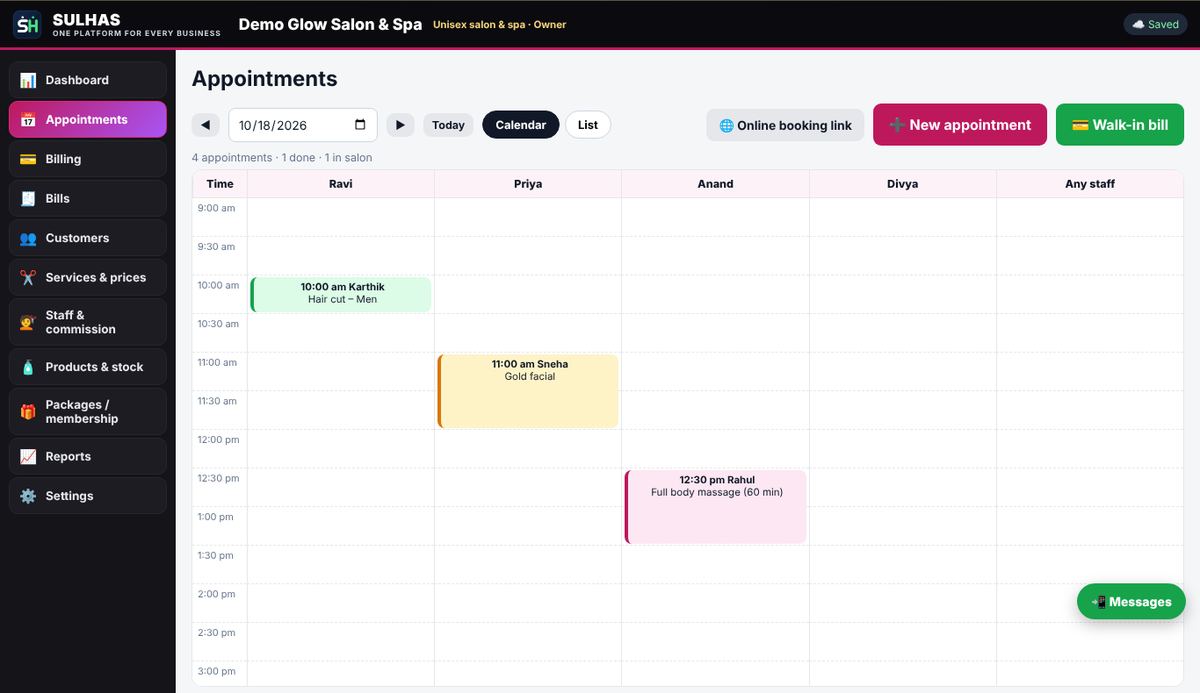This screenshot has height=693, width=1200.
Task: Click the cloud Saved status indicator
Action: [1155, 25]
